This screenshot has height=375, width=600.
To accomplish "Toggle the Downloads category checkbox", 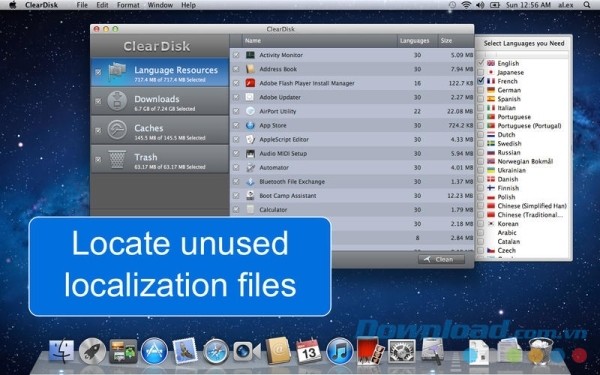I will (98, 101).
